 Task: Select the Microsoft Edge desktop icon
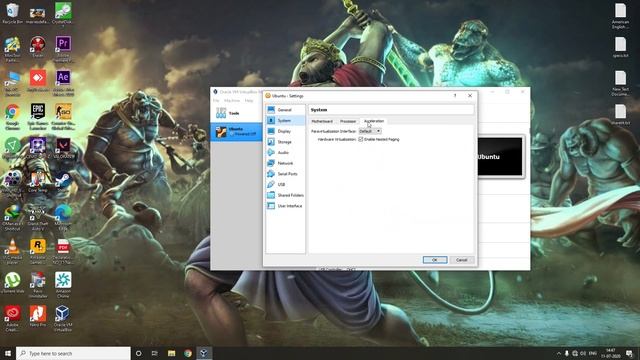click(63, 217)
